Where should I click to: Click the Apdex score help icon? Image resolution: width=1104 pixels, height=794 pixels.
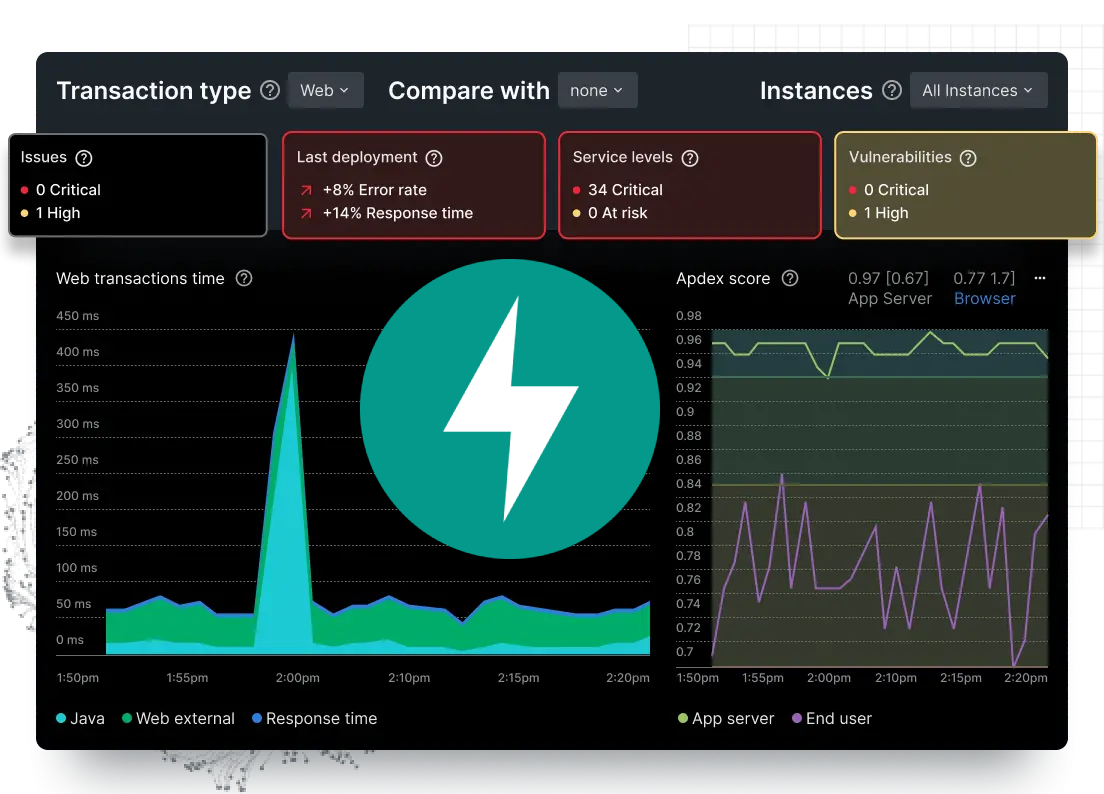coord(790,279)
